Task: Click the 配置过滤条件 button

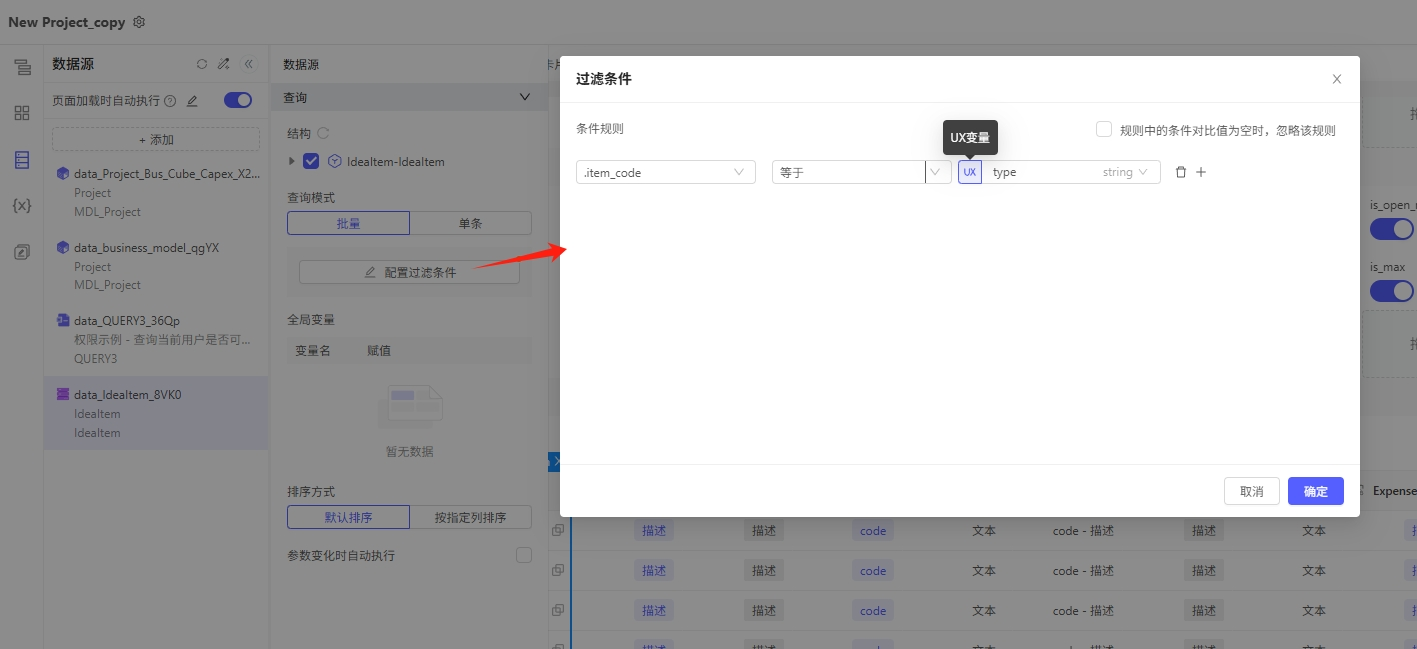Action: tap(409, 272)
